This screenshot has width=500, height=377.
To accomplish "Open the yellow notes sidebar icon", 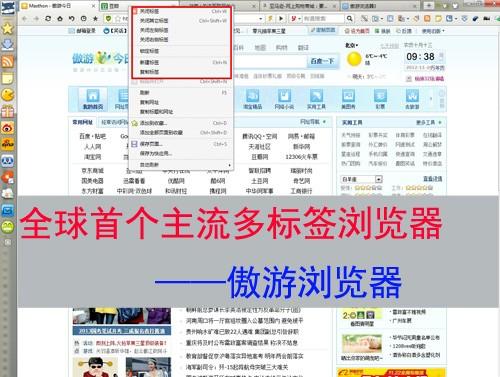I will 7,78.
